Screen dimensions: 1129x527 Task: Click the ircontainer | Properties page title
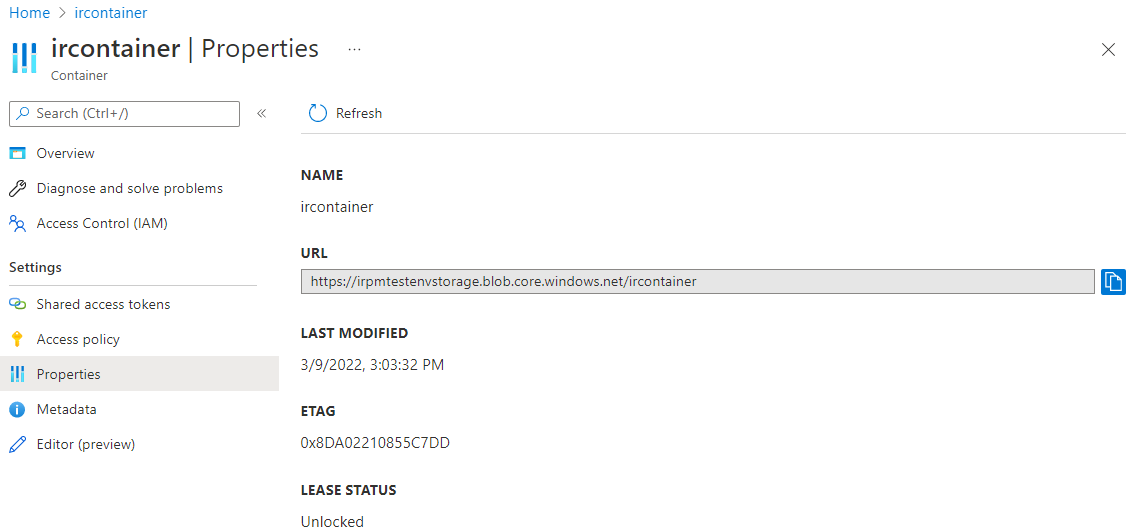click(185, 49)
